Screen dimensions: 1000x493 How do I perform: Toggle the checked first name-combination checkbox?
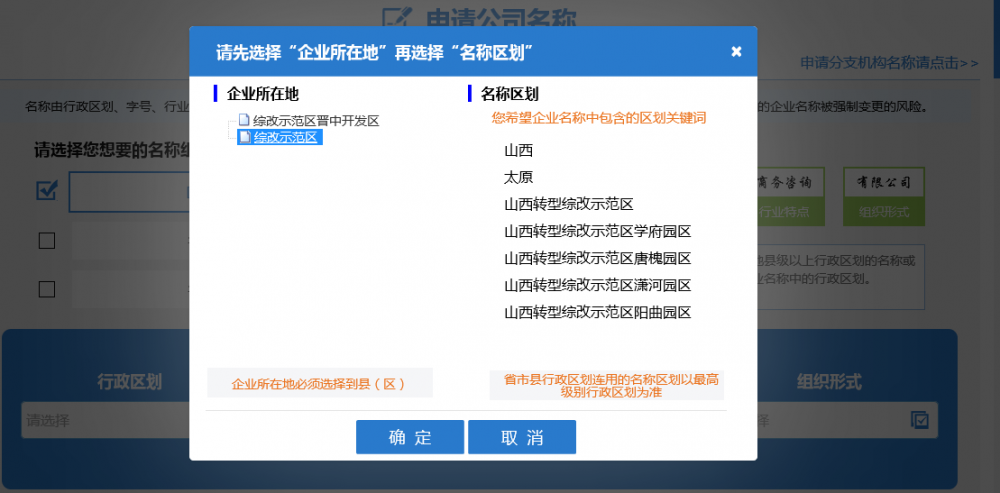tap(47, 190)
